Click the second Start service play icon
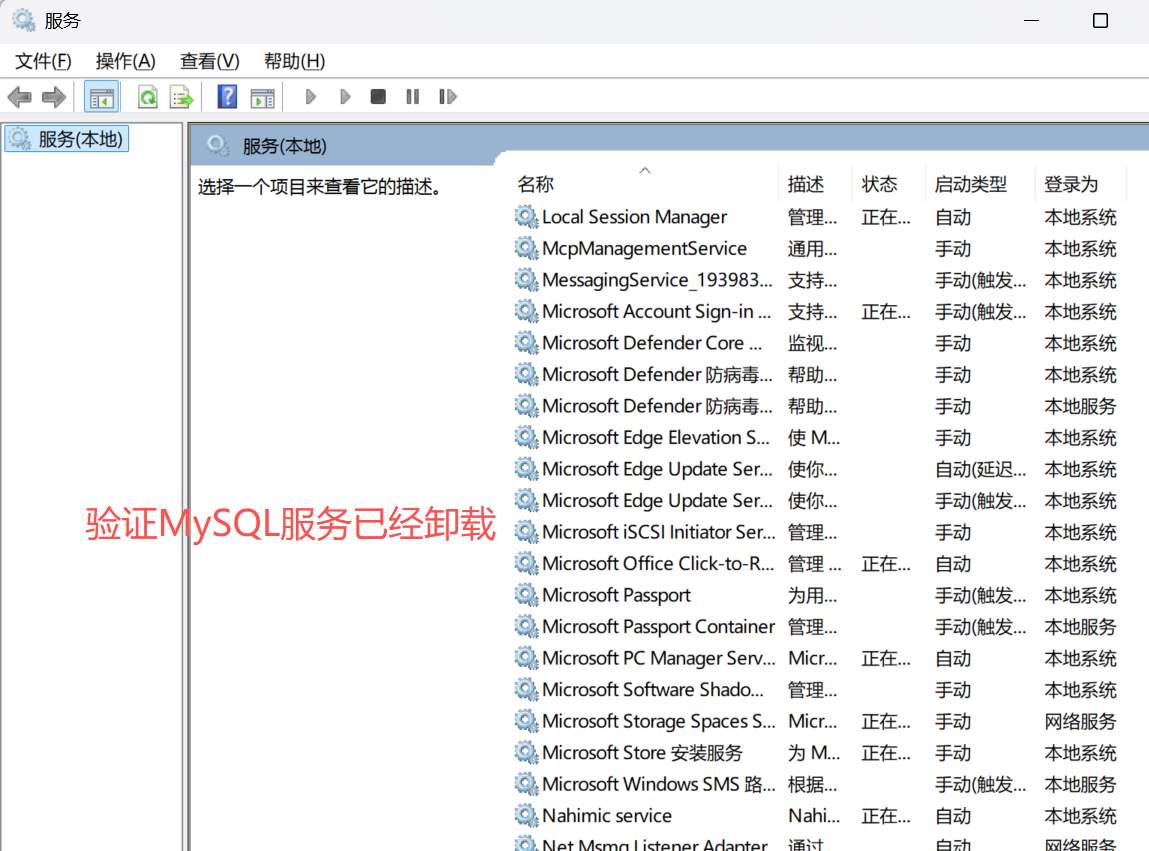This screenshot has height=851, width=1149. click(345, 97)
